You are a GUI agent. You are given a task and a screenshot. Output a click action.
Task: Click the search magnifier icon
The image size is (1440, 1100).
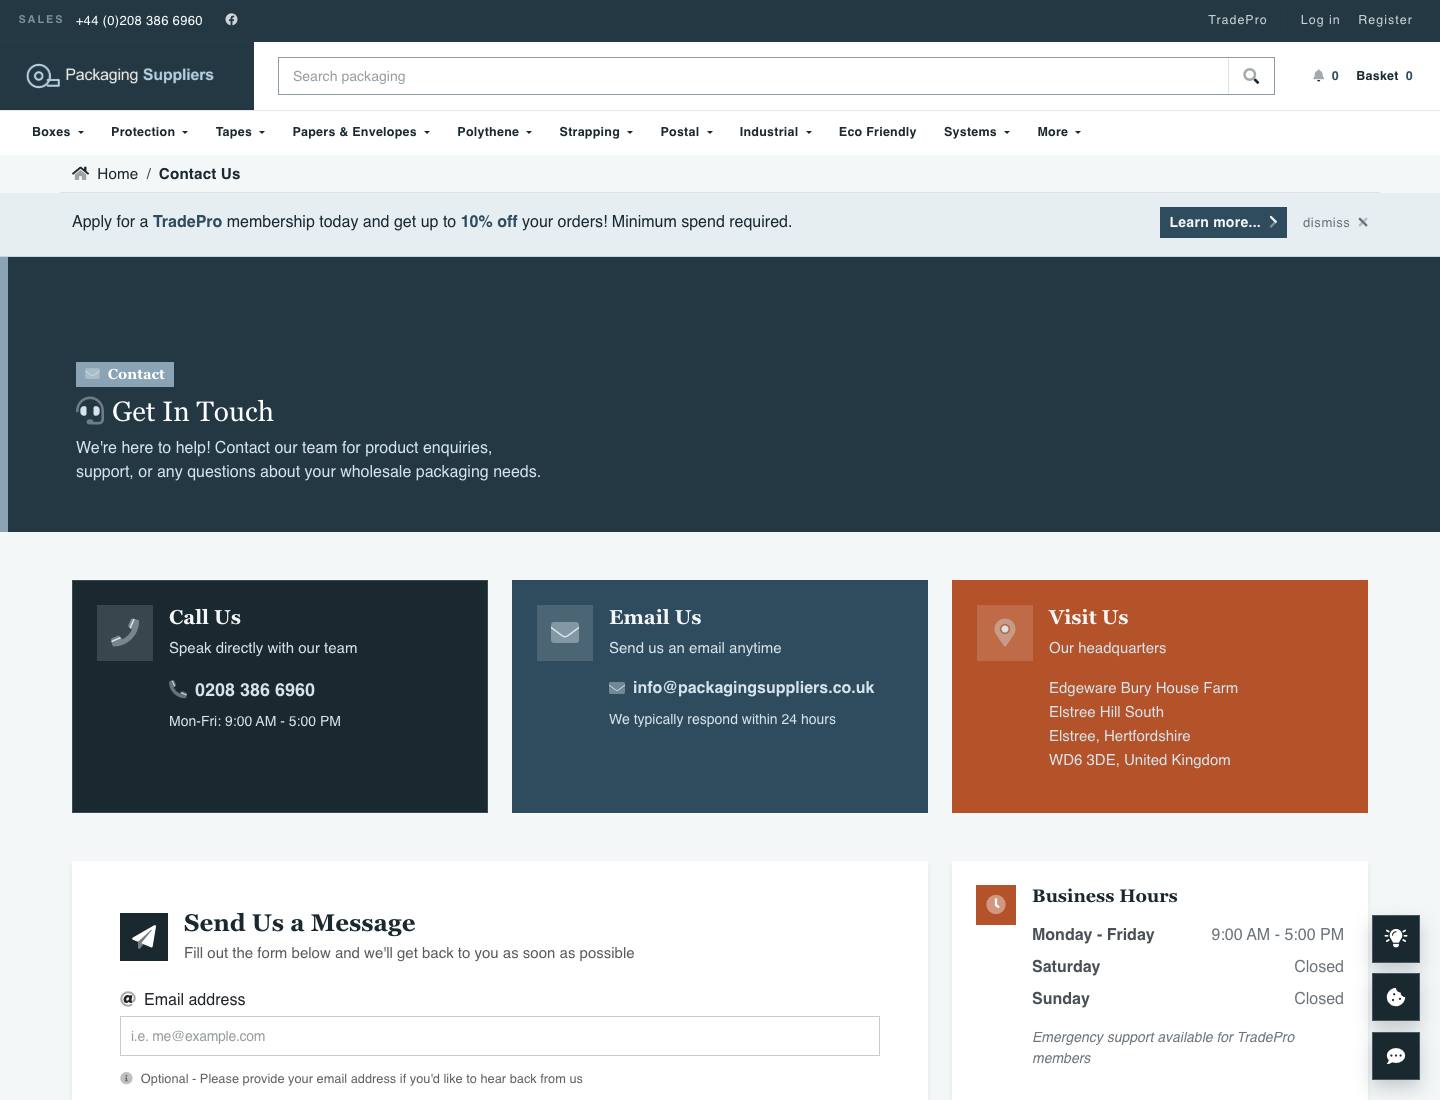pyautogui.click(x=1251, y=76)
